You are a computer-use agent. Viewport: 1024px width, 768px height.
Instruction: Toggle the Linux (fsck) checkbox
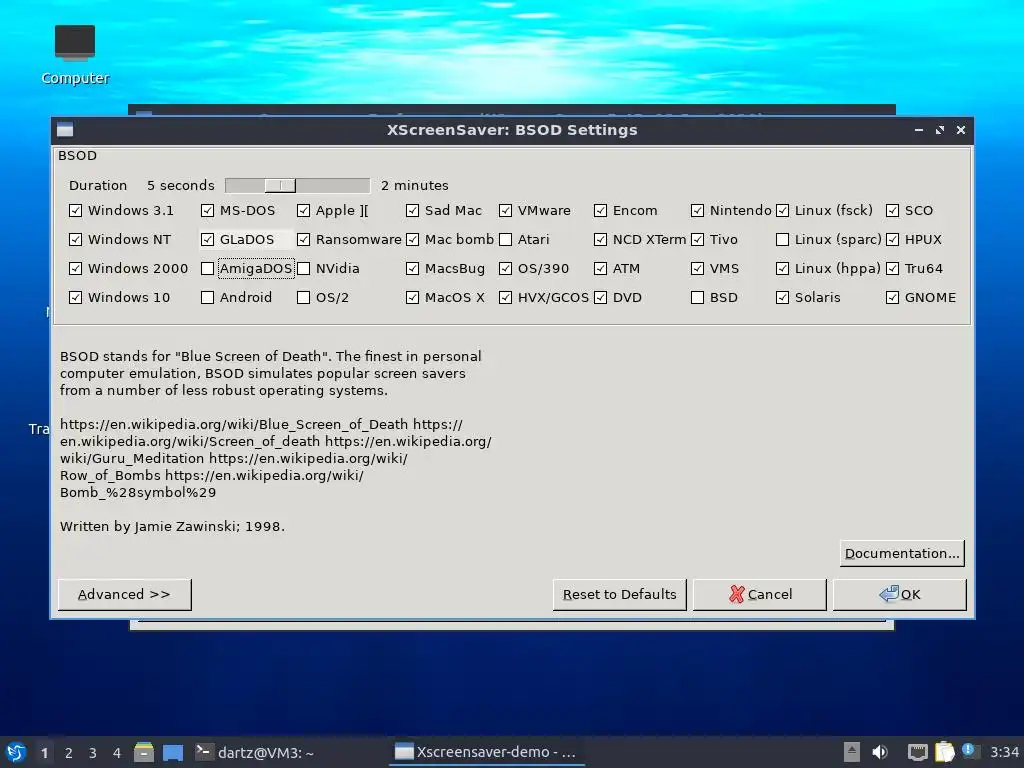click(782, 210)
